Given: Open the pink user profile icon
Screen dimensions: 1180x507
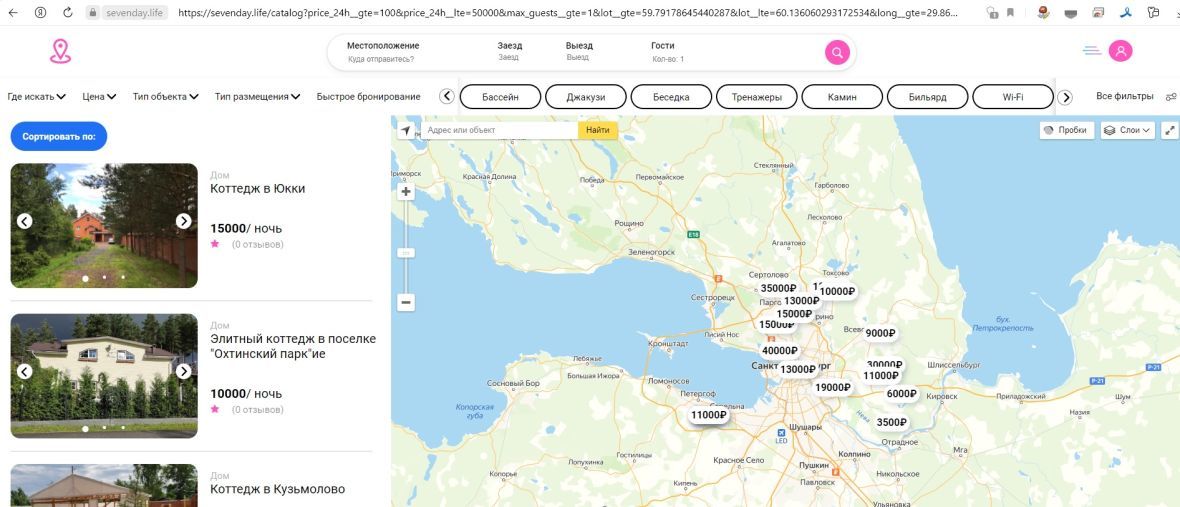Looking at the screenshot, I should pyautogui.click(x=1120, y=51).
